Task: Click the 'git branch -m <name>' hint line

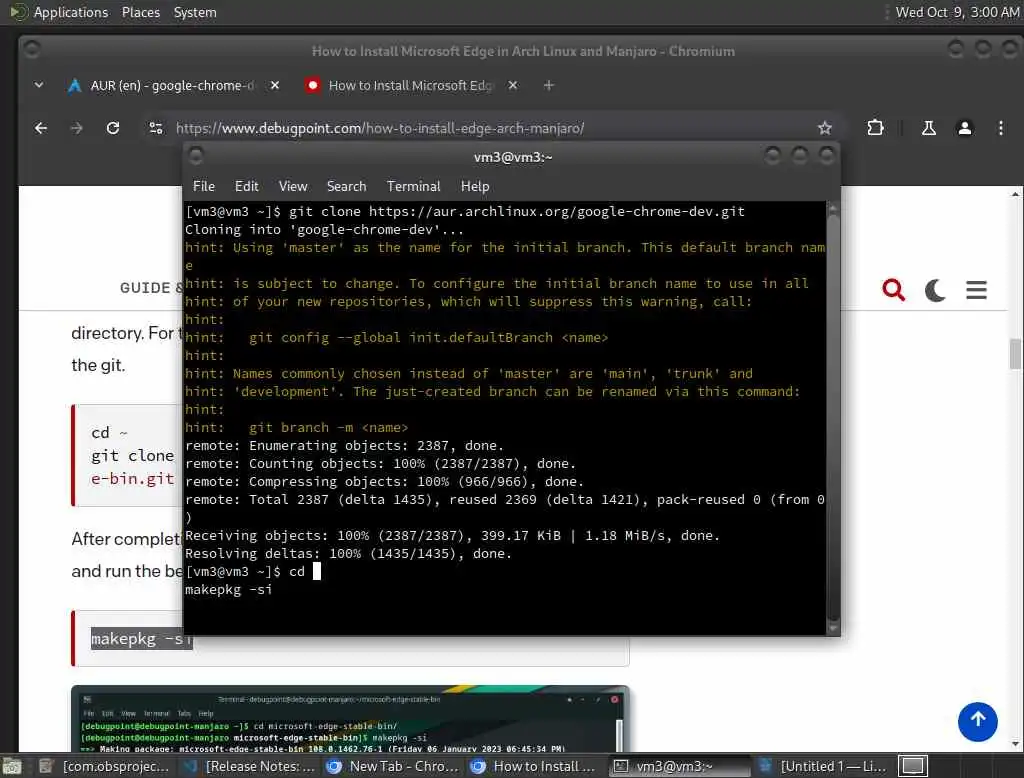Action: 296,427
